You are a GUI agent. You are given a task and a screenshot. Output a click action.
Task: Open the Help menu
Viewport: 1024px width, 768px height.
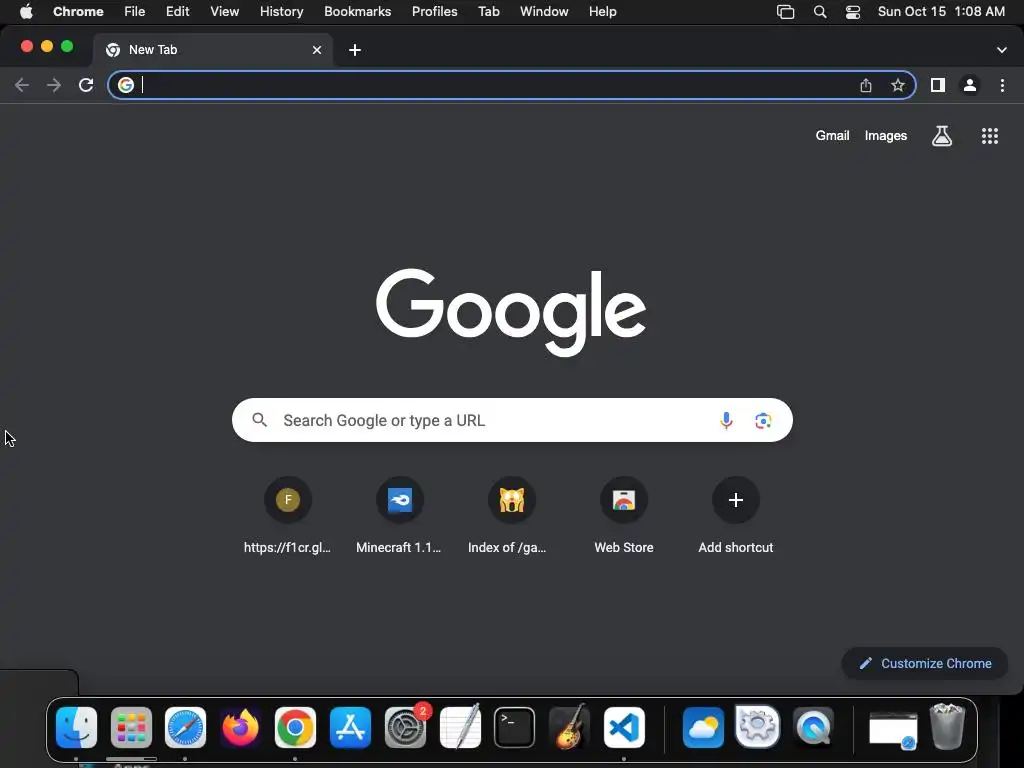click(602, 12)
